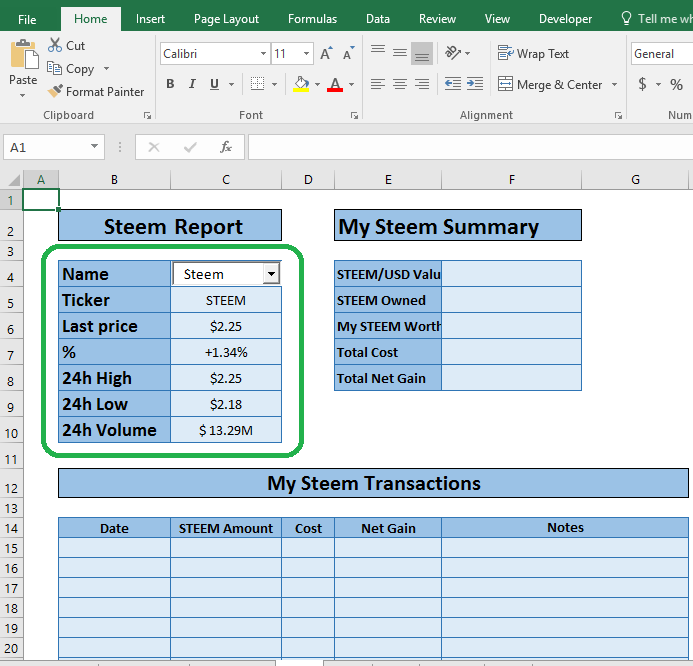Select the $13.29M volume cell
The image size is (693, 666).
tap(226, 430)
